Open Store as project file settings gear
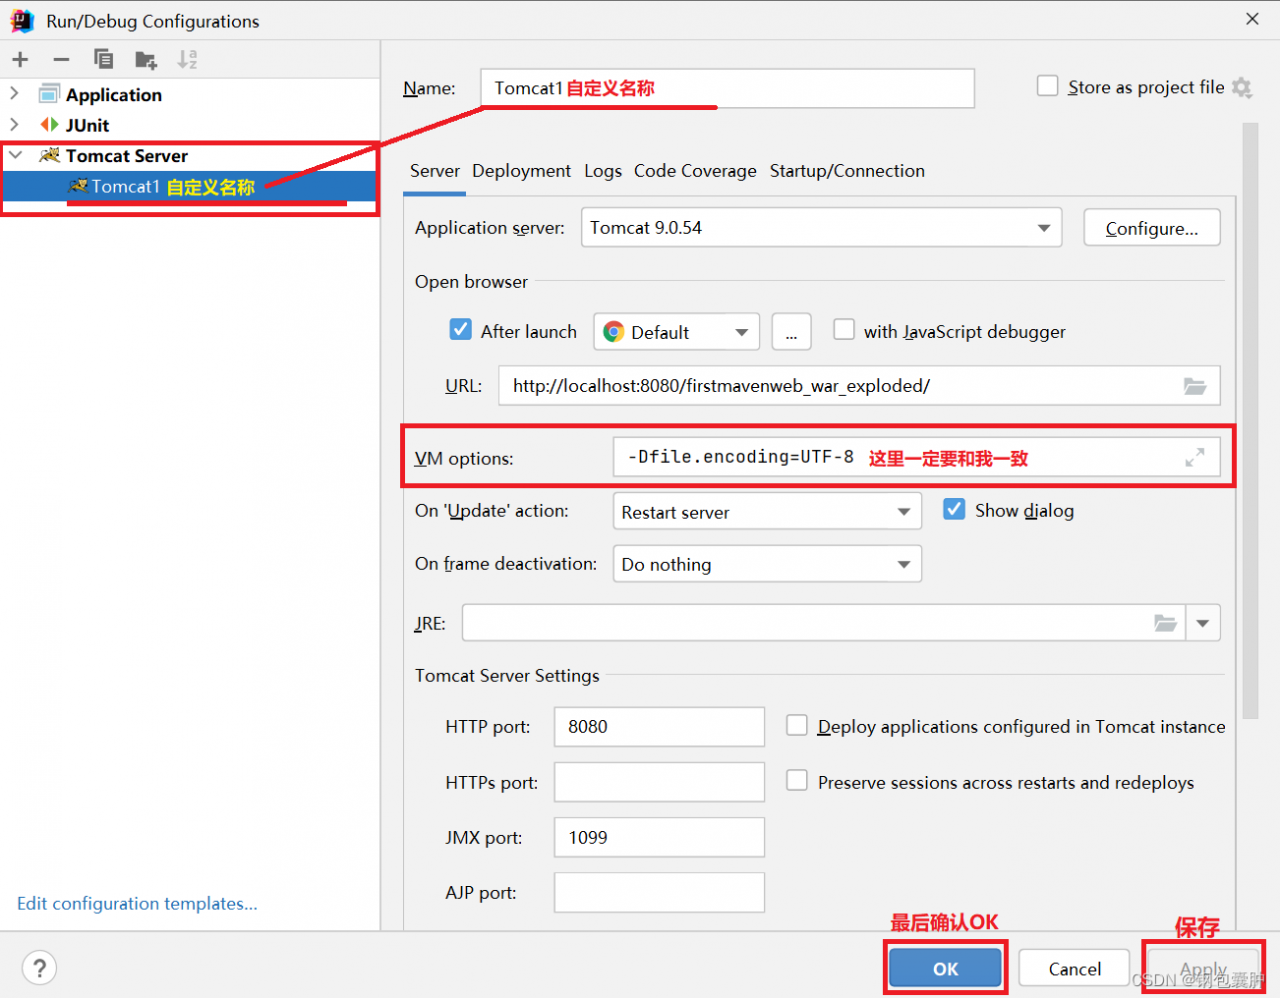The width and height of the screenshot is (1280, 998). [x=1242, y=88]
